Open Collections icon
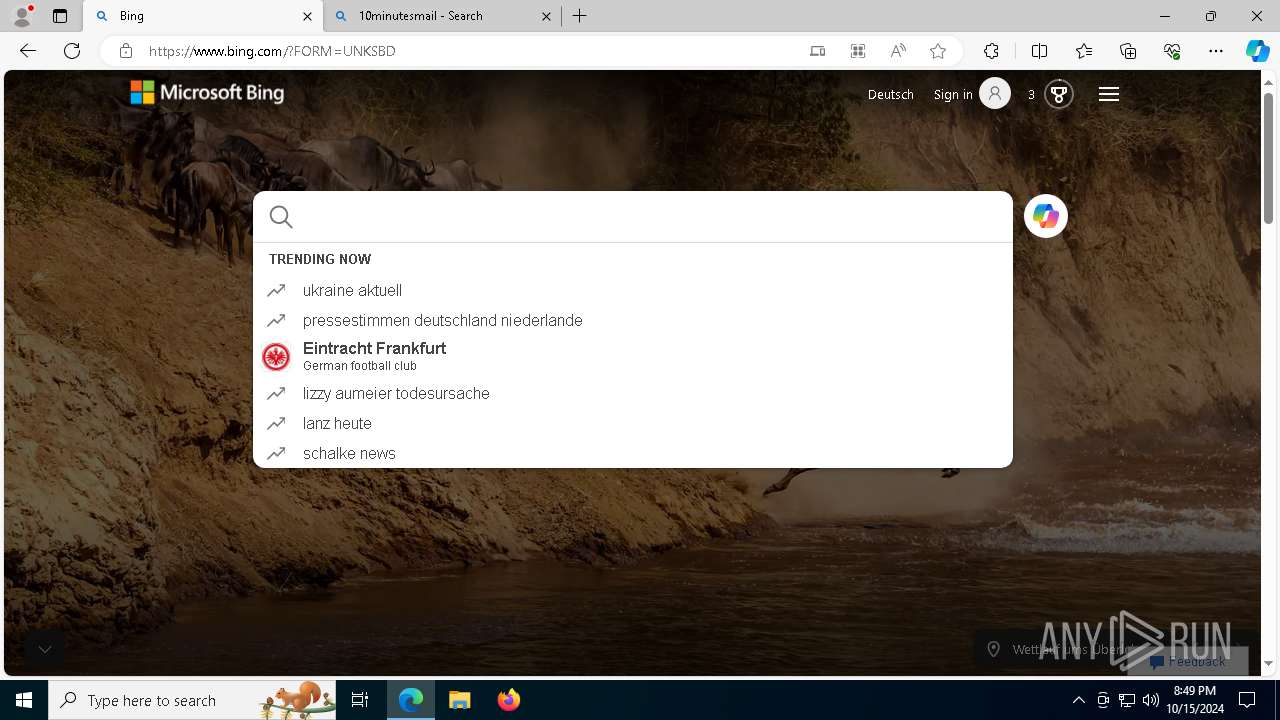Viewport: 1280px width, 720px height. (x=1128, y=51)
